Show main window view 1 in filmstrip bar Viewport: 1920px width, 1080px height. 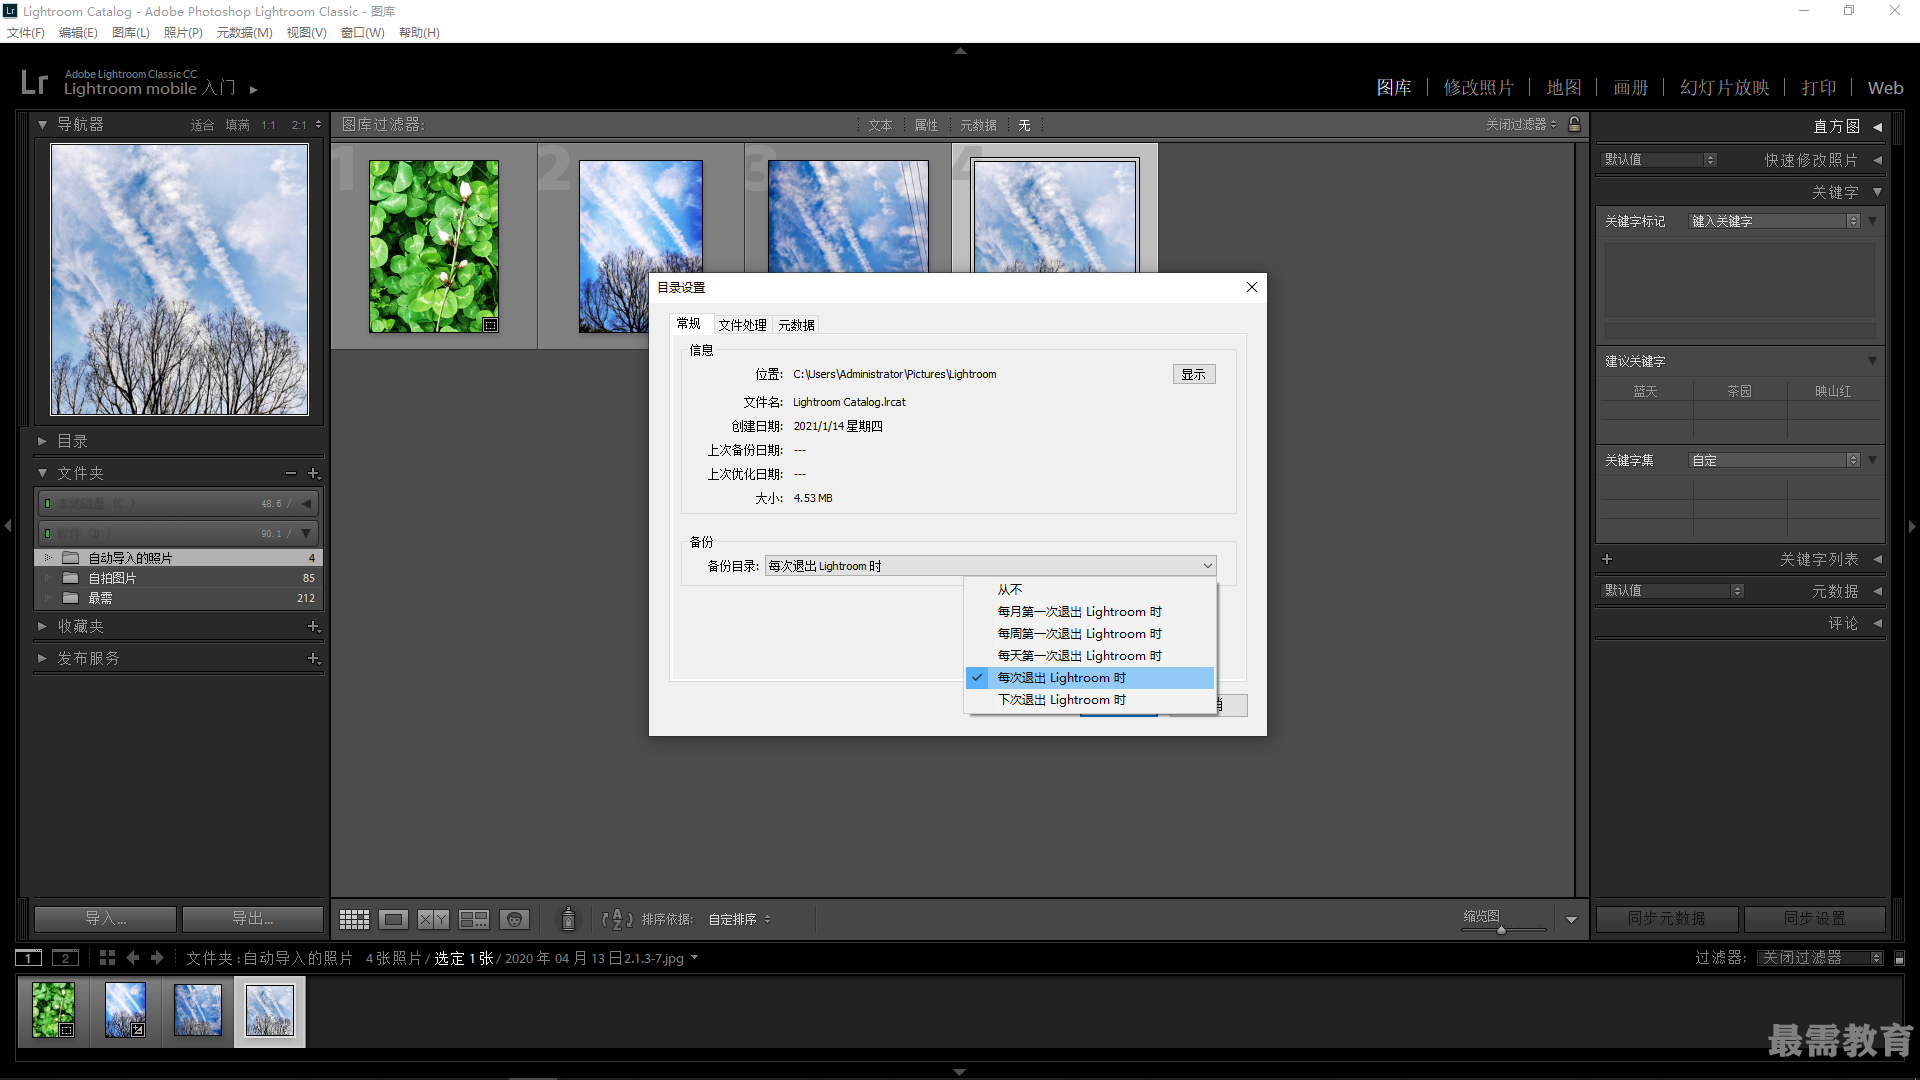pos(29,958)
